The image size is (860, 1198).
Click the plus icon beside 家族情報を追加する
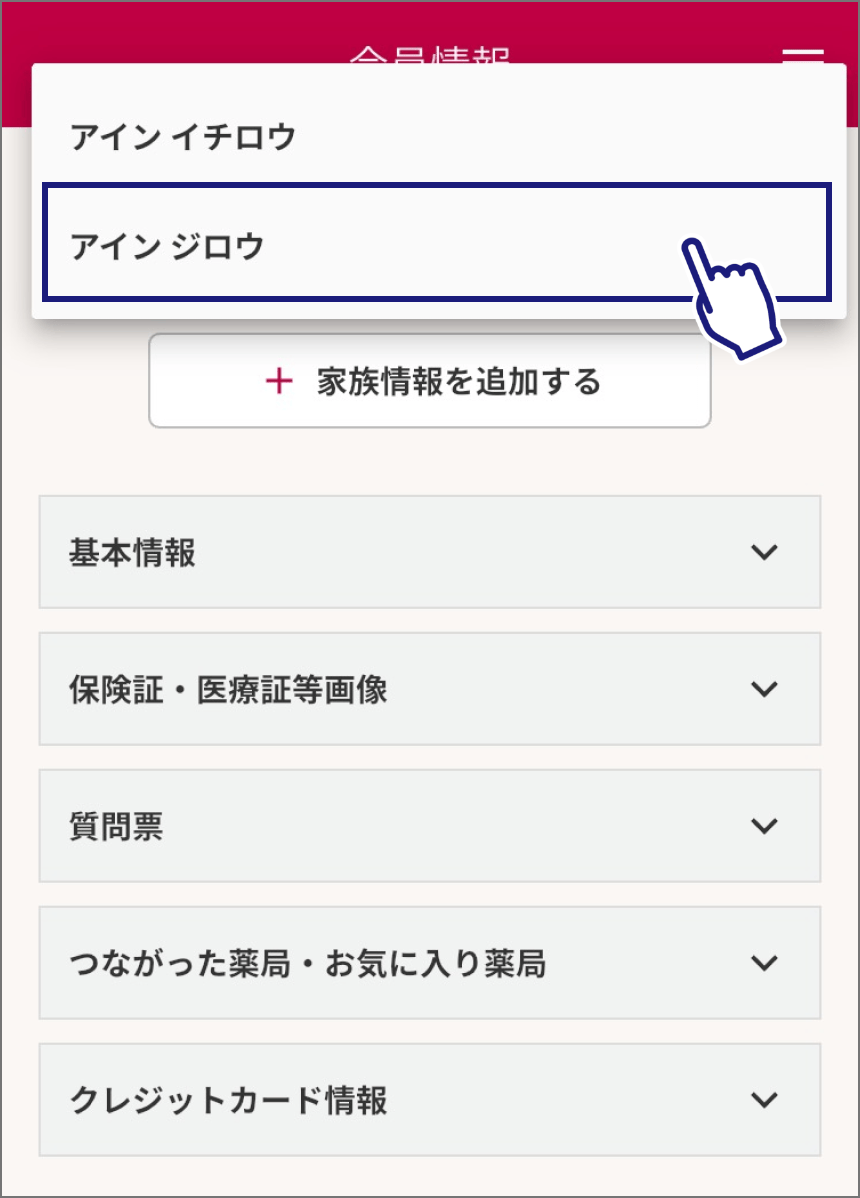pos(279,381)
